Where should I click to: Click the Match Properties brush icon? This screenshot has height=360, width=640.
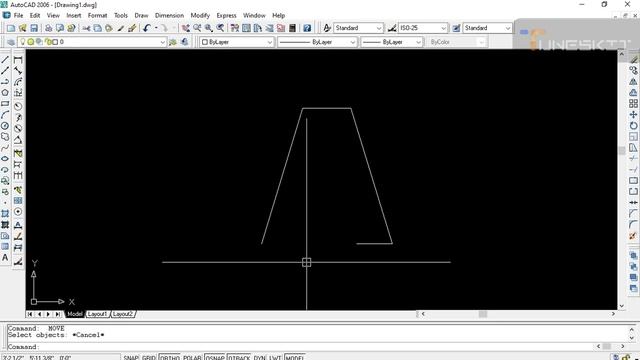(x=132, y=28)
